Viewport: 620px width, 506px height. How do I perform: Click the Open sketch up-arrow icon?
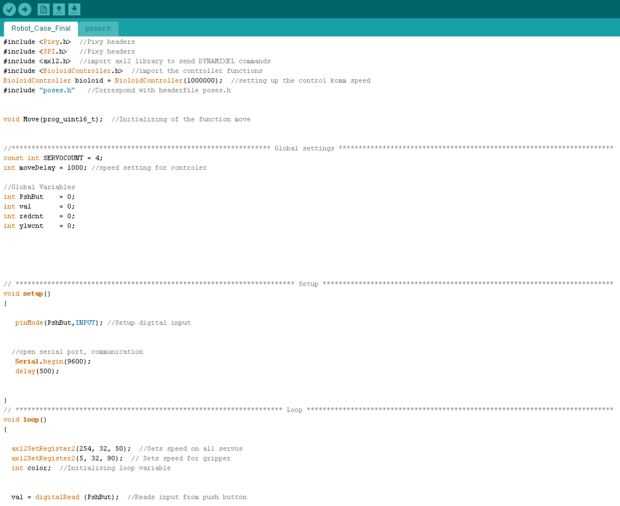[59, 9]
